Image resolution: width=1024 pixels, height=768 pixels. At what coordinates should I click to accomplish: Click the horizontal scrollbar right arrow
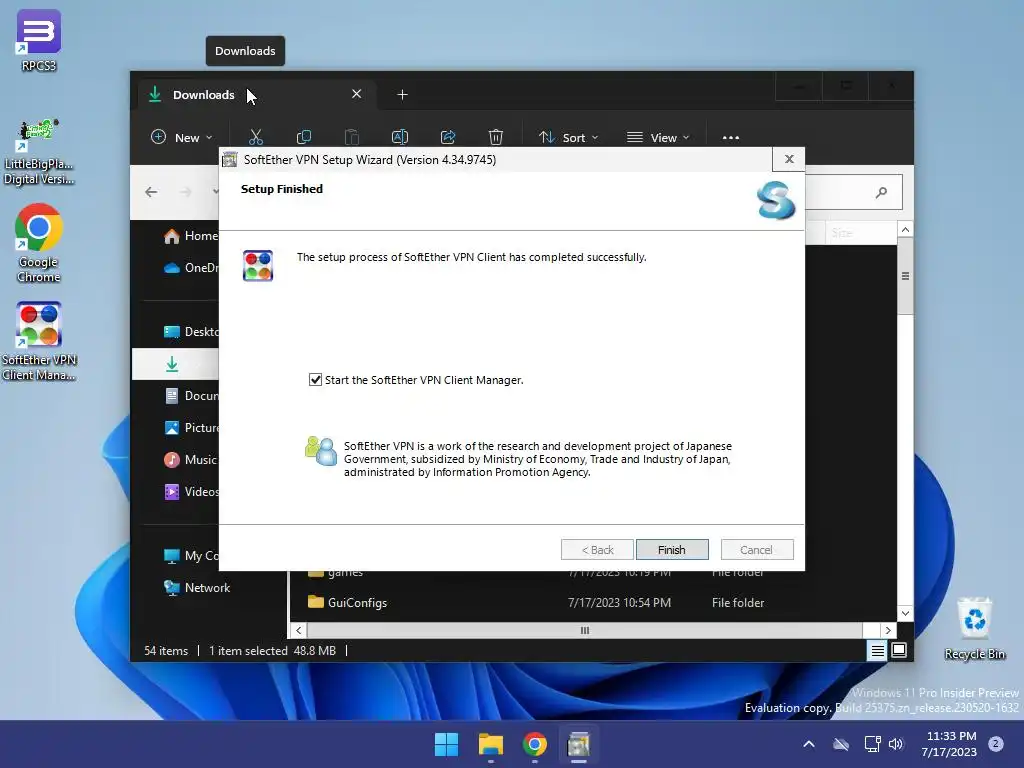pyautogui.click(x=888, y=630)
